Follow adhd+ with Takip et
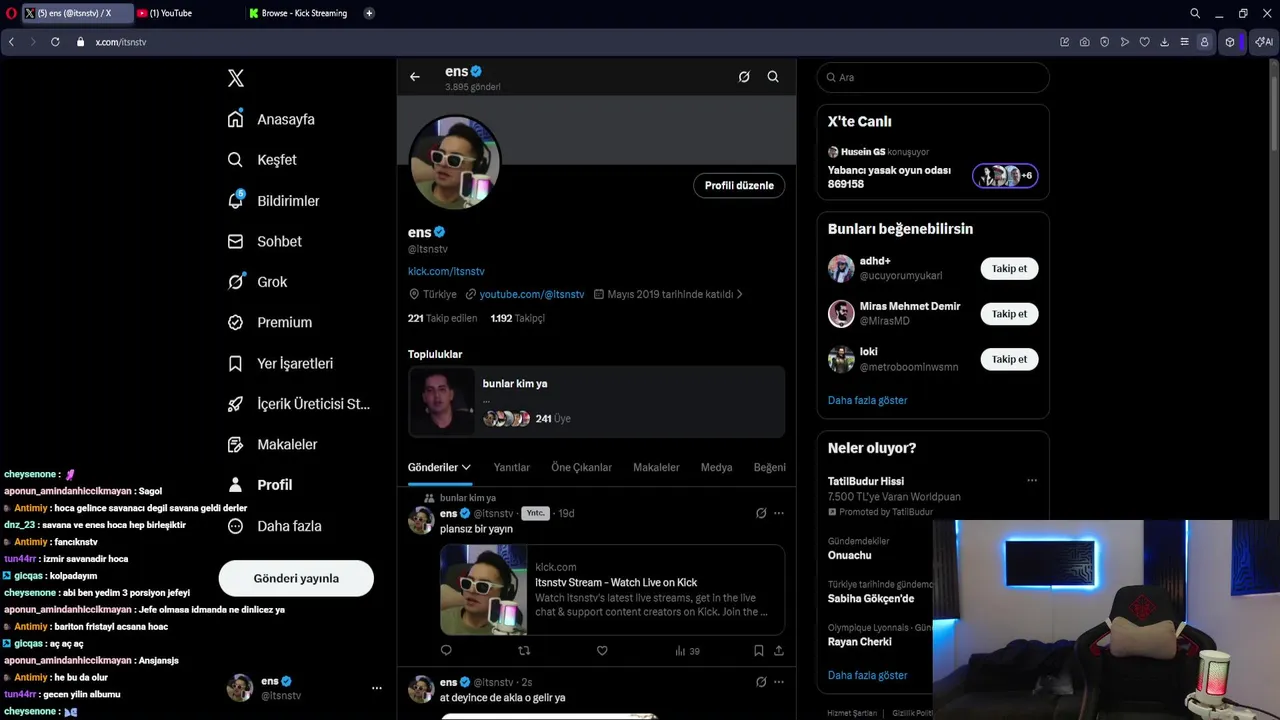Image resolution: width=1280 pixels, height=720 pixels. click(1009, 268)
